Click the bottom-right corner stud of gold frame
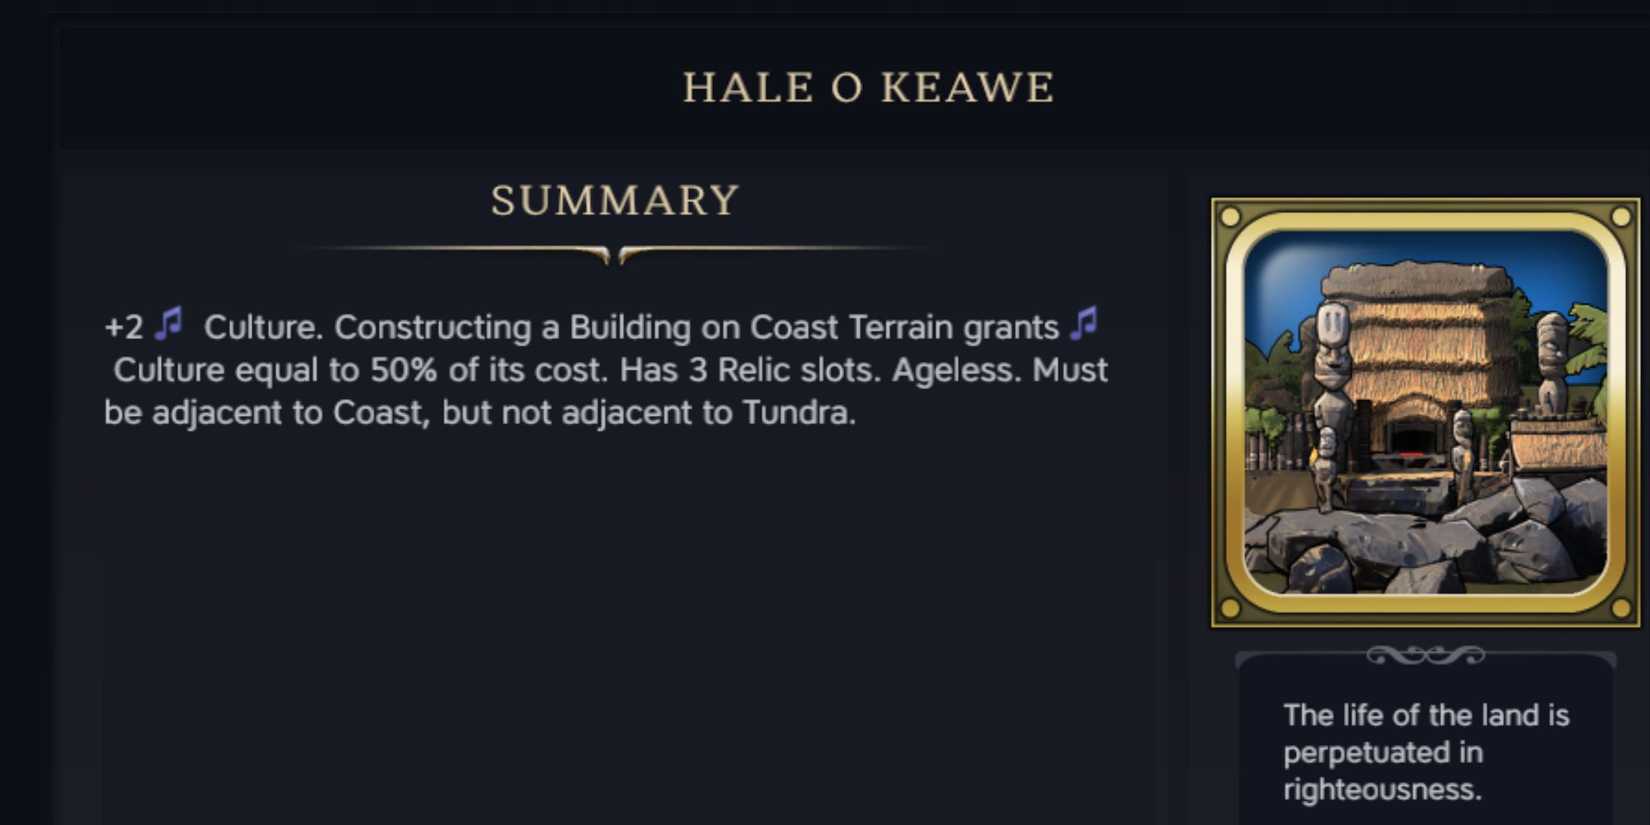The image size is (1650, 825). click(1621, 608)
